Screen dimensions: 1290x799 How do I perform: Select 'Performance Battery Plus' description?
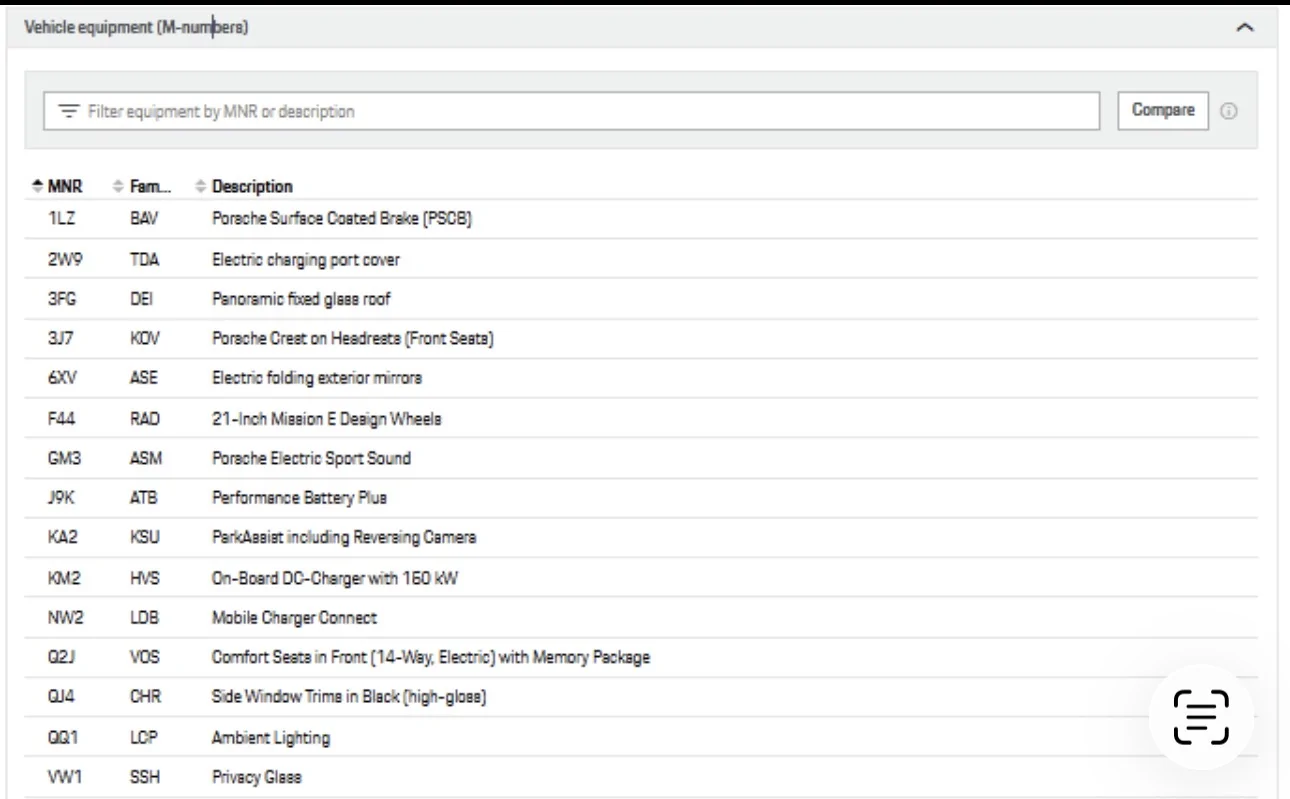[x=299, y=497]
